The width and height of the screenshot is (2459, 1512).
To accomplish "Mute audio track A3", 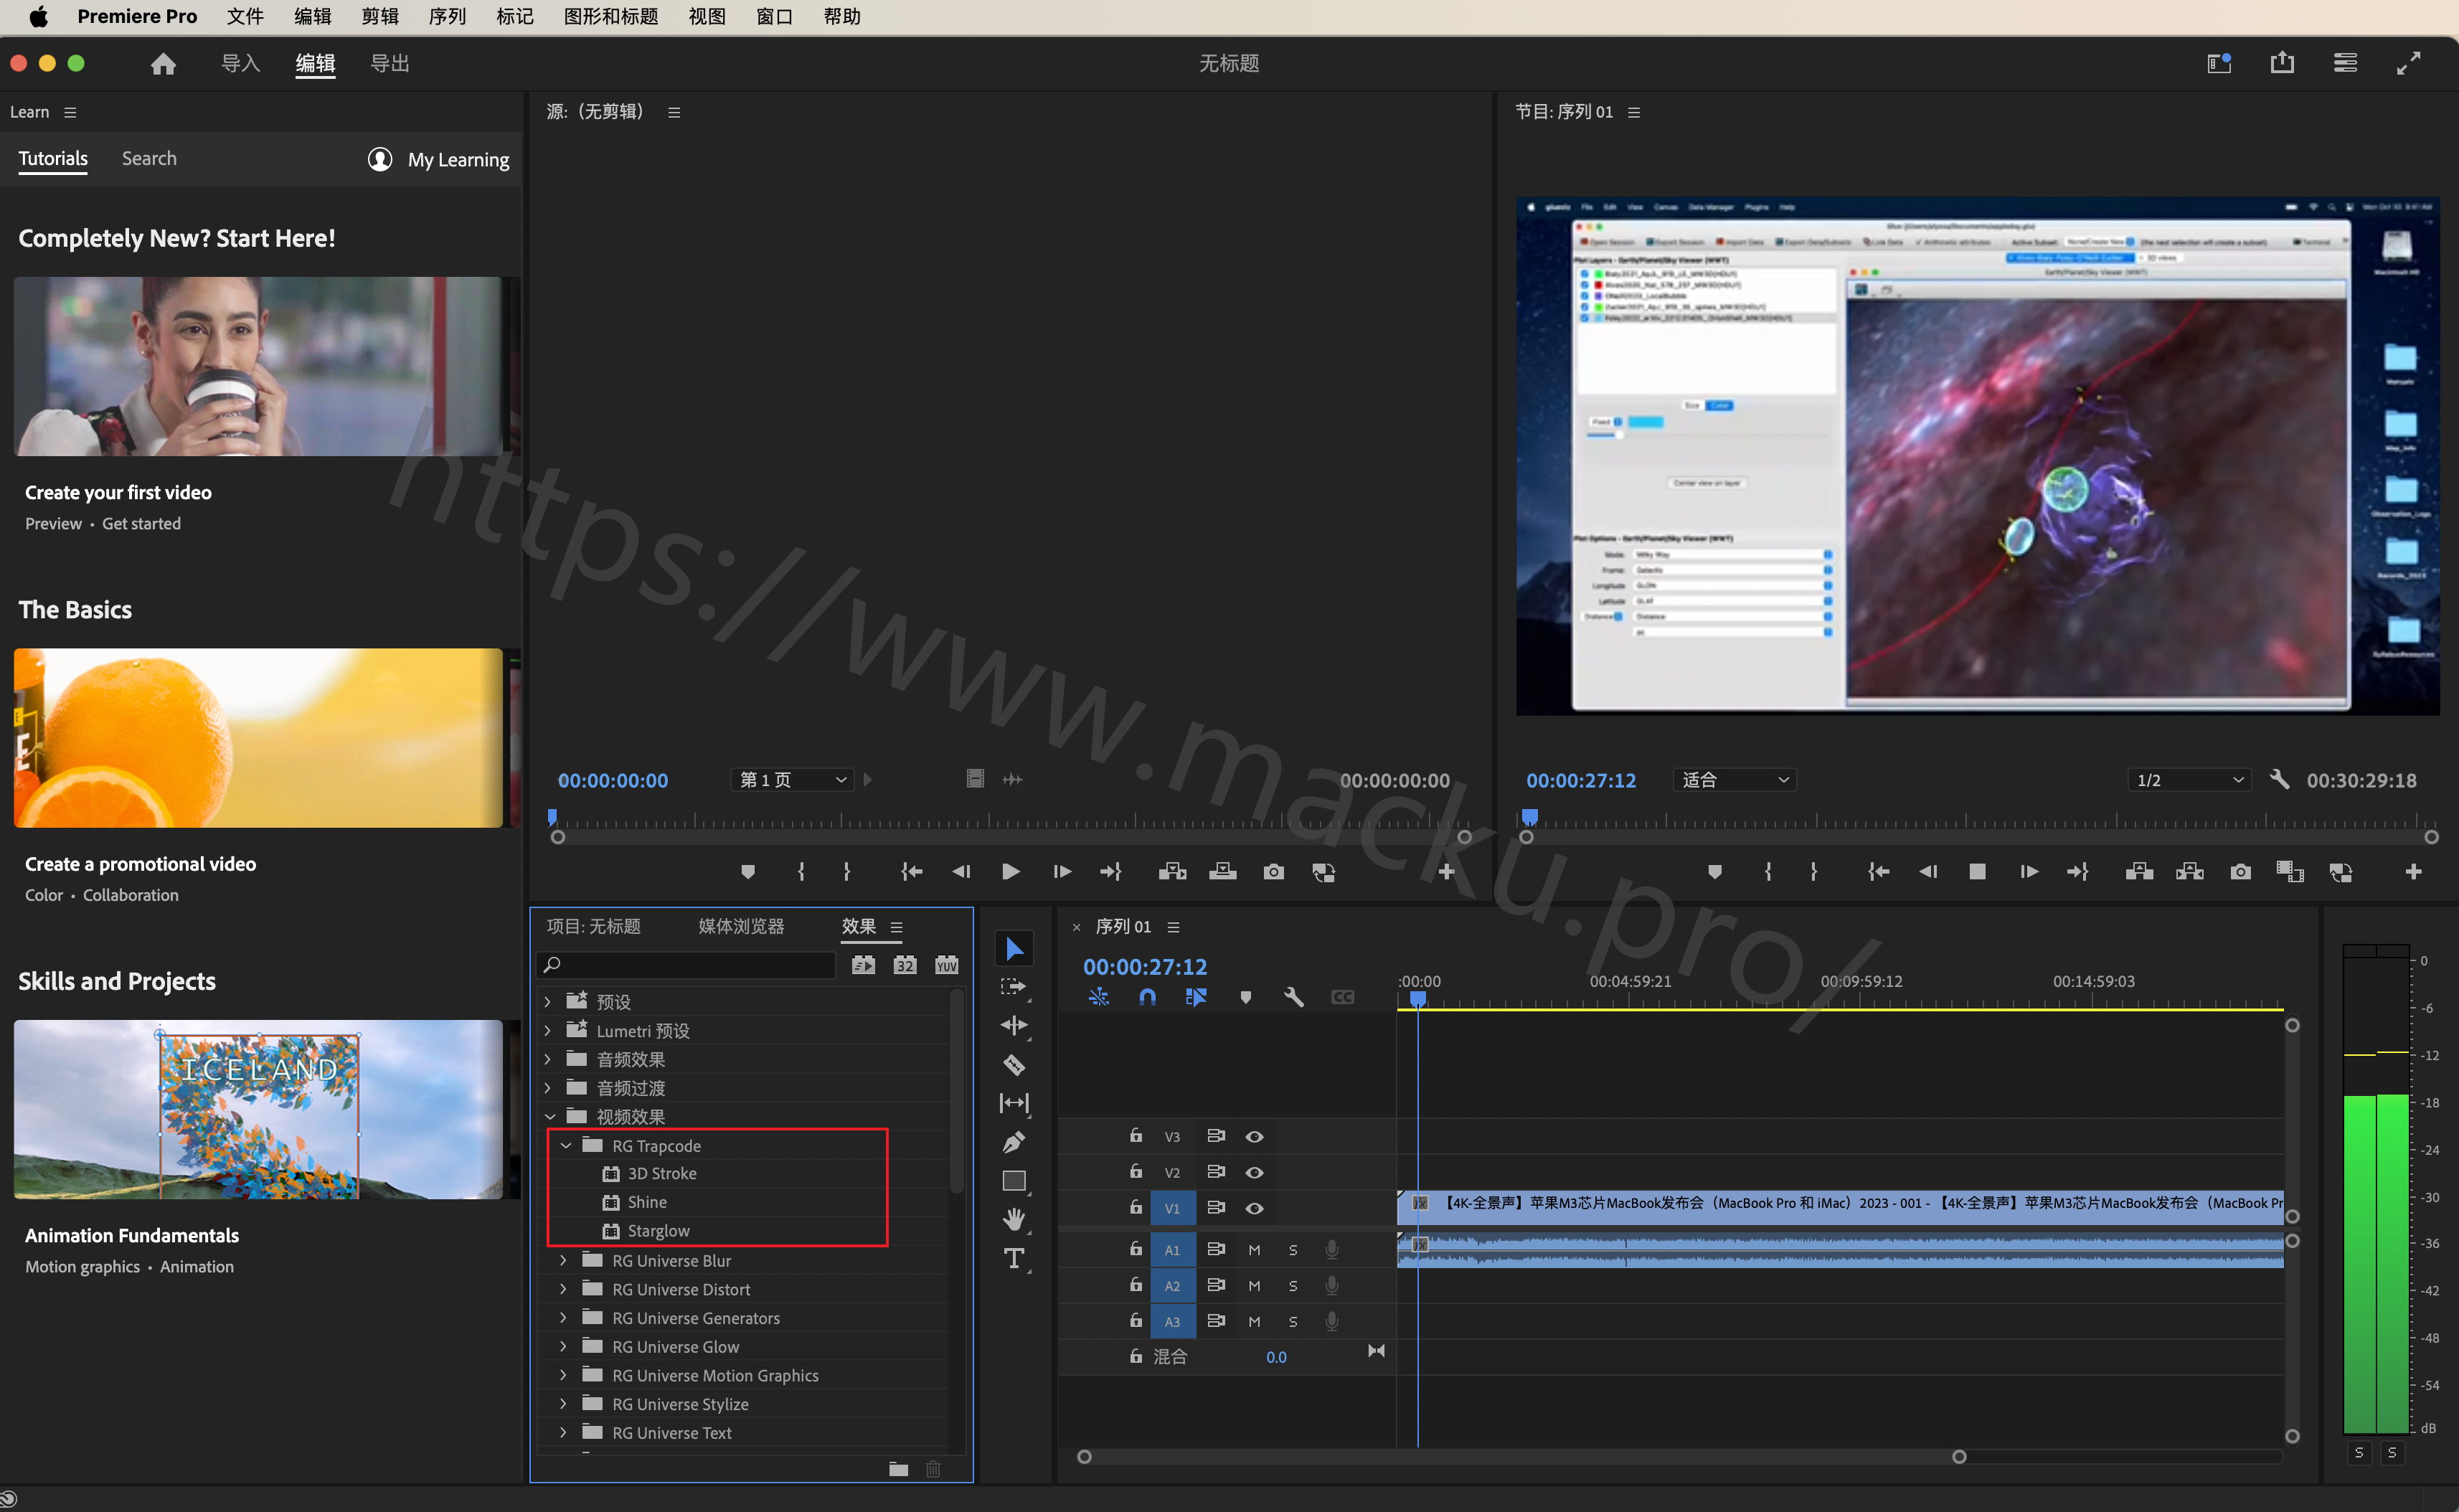I will (x=1254, y=1322).
